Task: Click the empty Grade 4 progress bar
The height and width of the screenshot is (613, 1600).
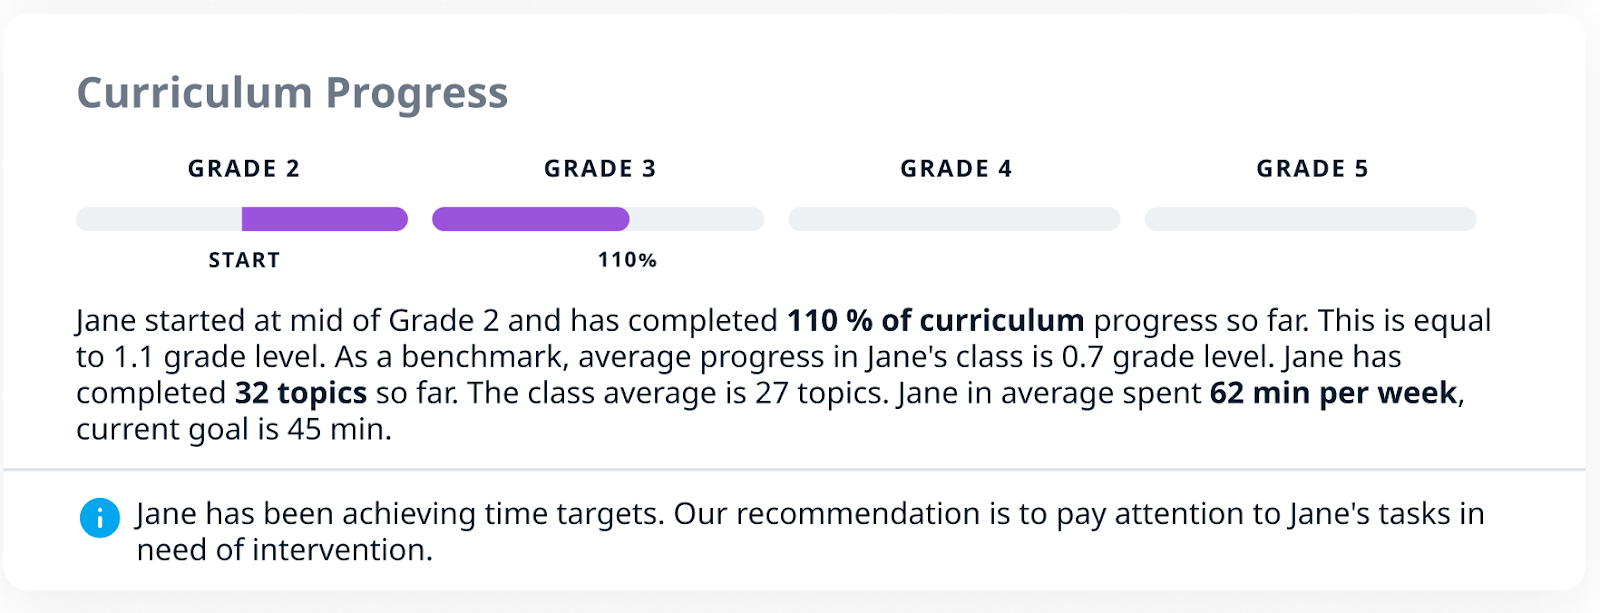Action: pyautogui.click(x=954, y=219)
